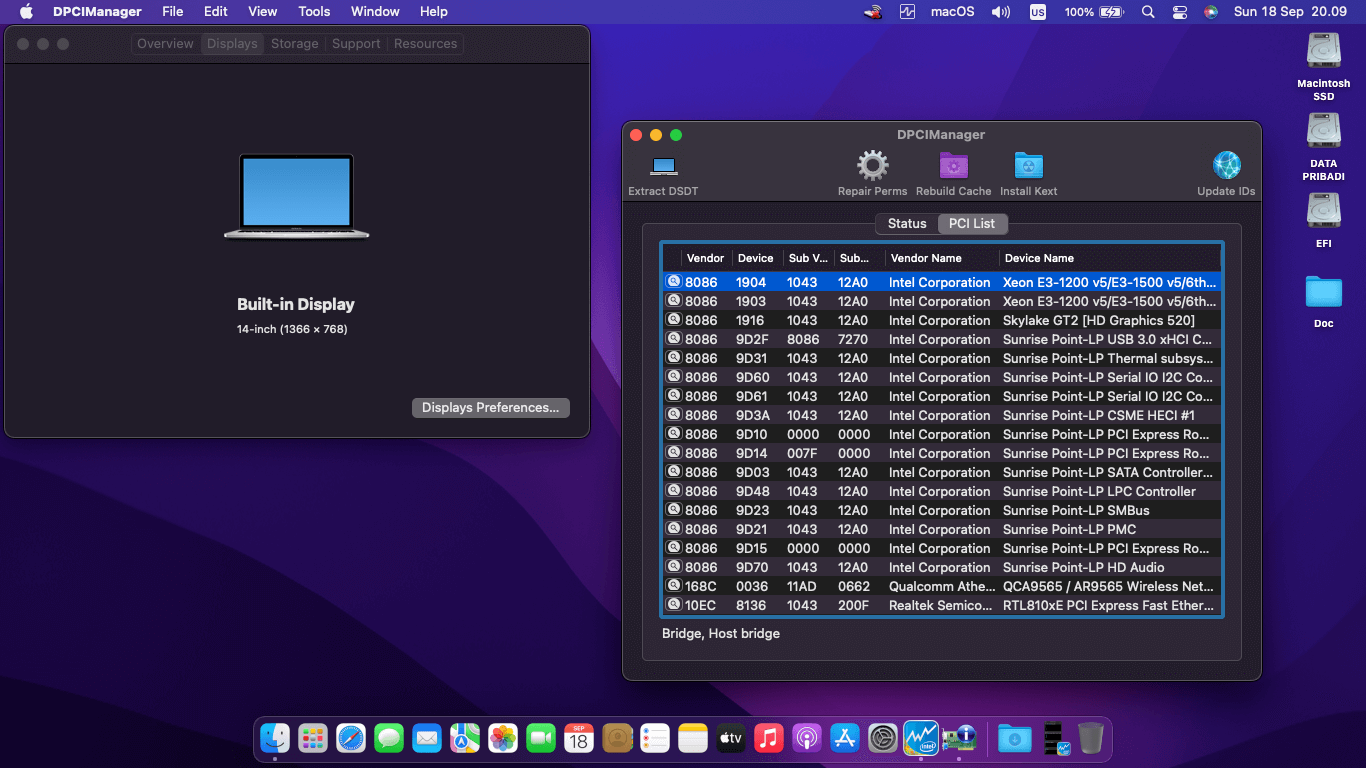Open Calendar from the Dock
Viewport: 1366px width, 768px height.
point(579,738)
